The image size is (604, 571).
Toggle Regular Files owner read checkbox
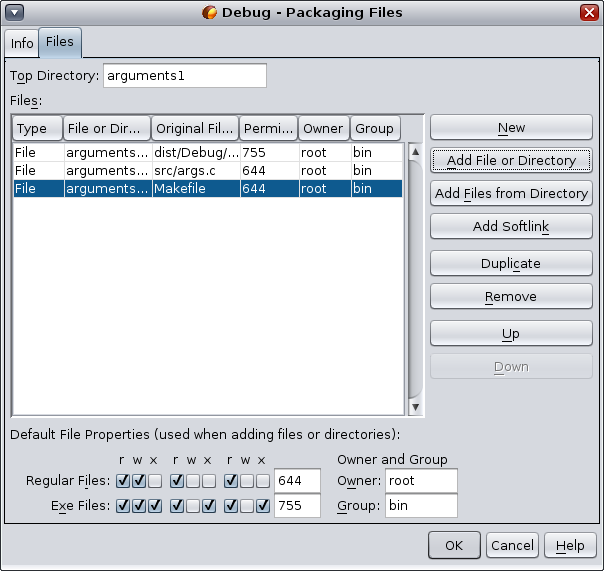pyautogui.click(x=123, y=481)
